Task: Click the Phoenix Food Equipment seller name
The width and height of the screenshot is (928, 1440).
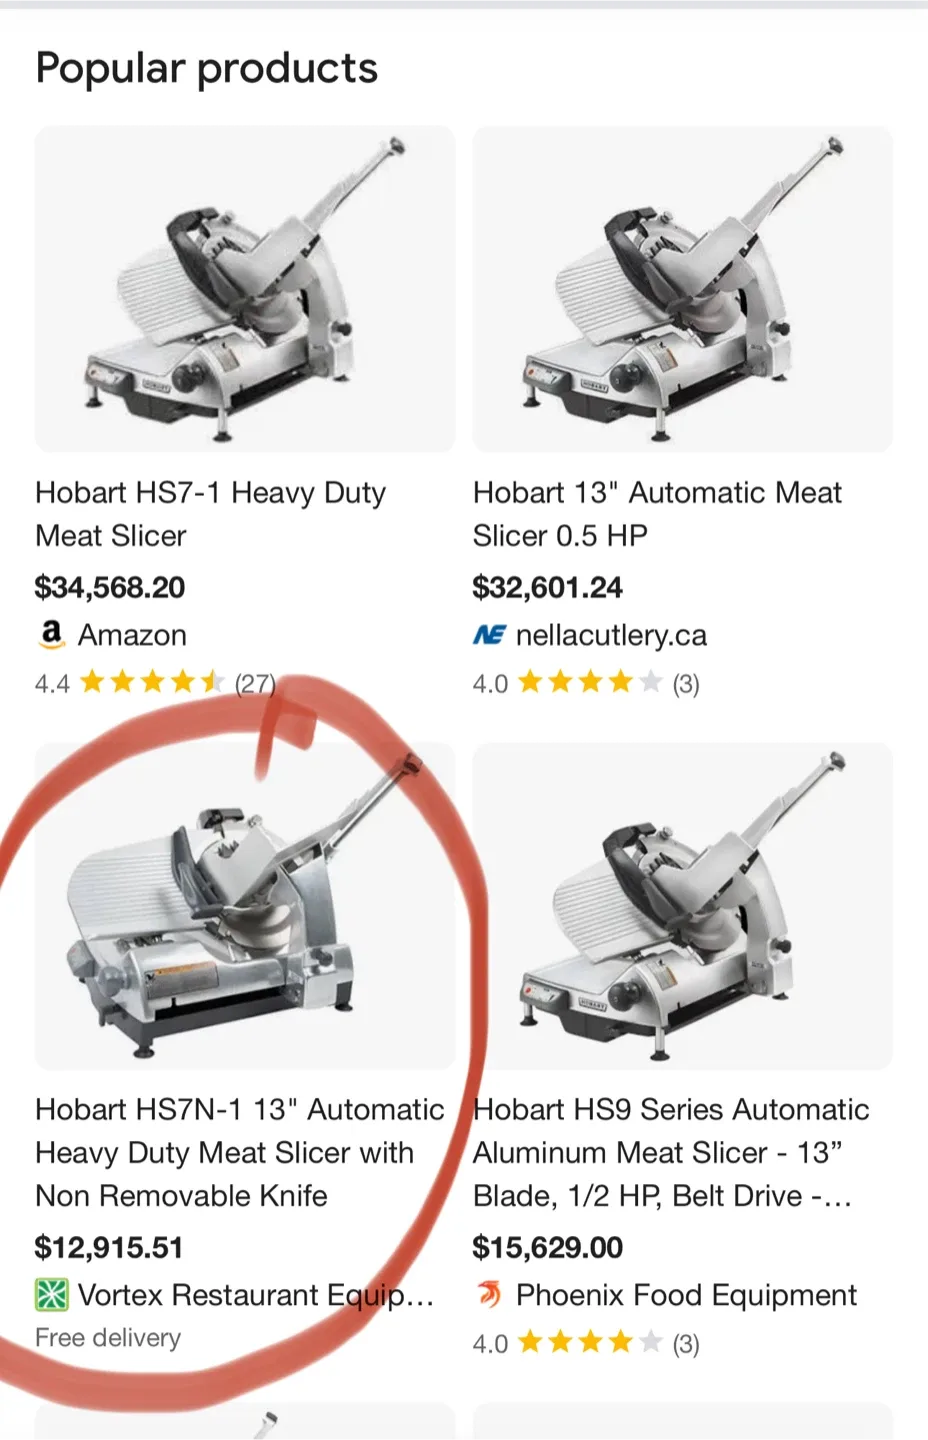Action: click(x=686, y=1295)
